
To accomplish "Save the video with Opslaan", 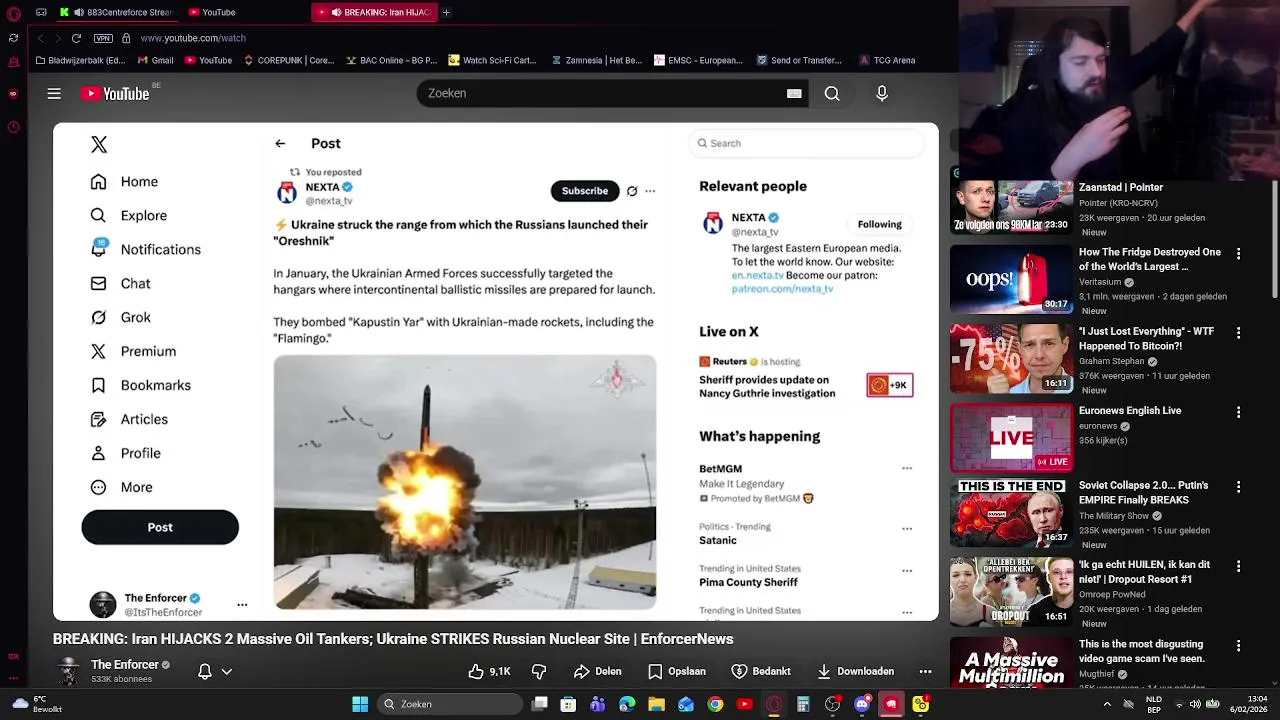I will click(677, 671).
